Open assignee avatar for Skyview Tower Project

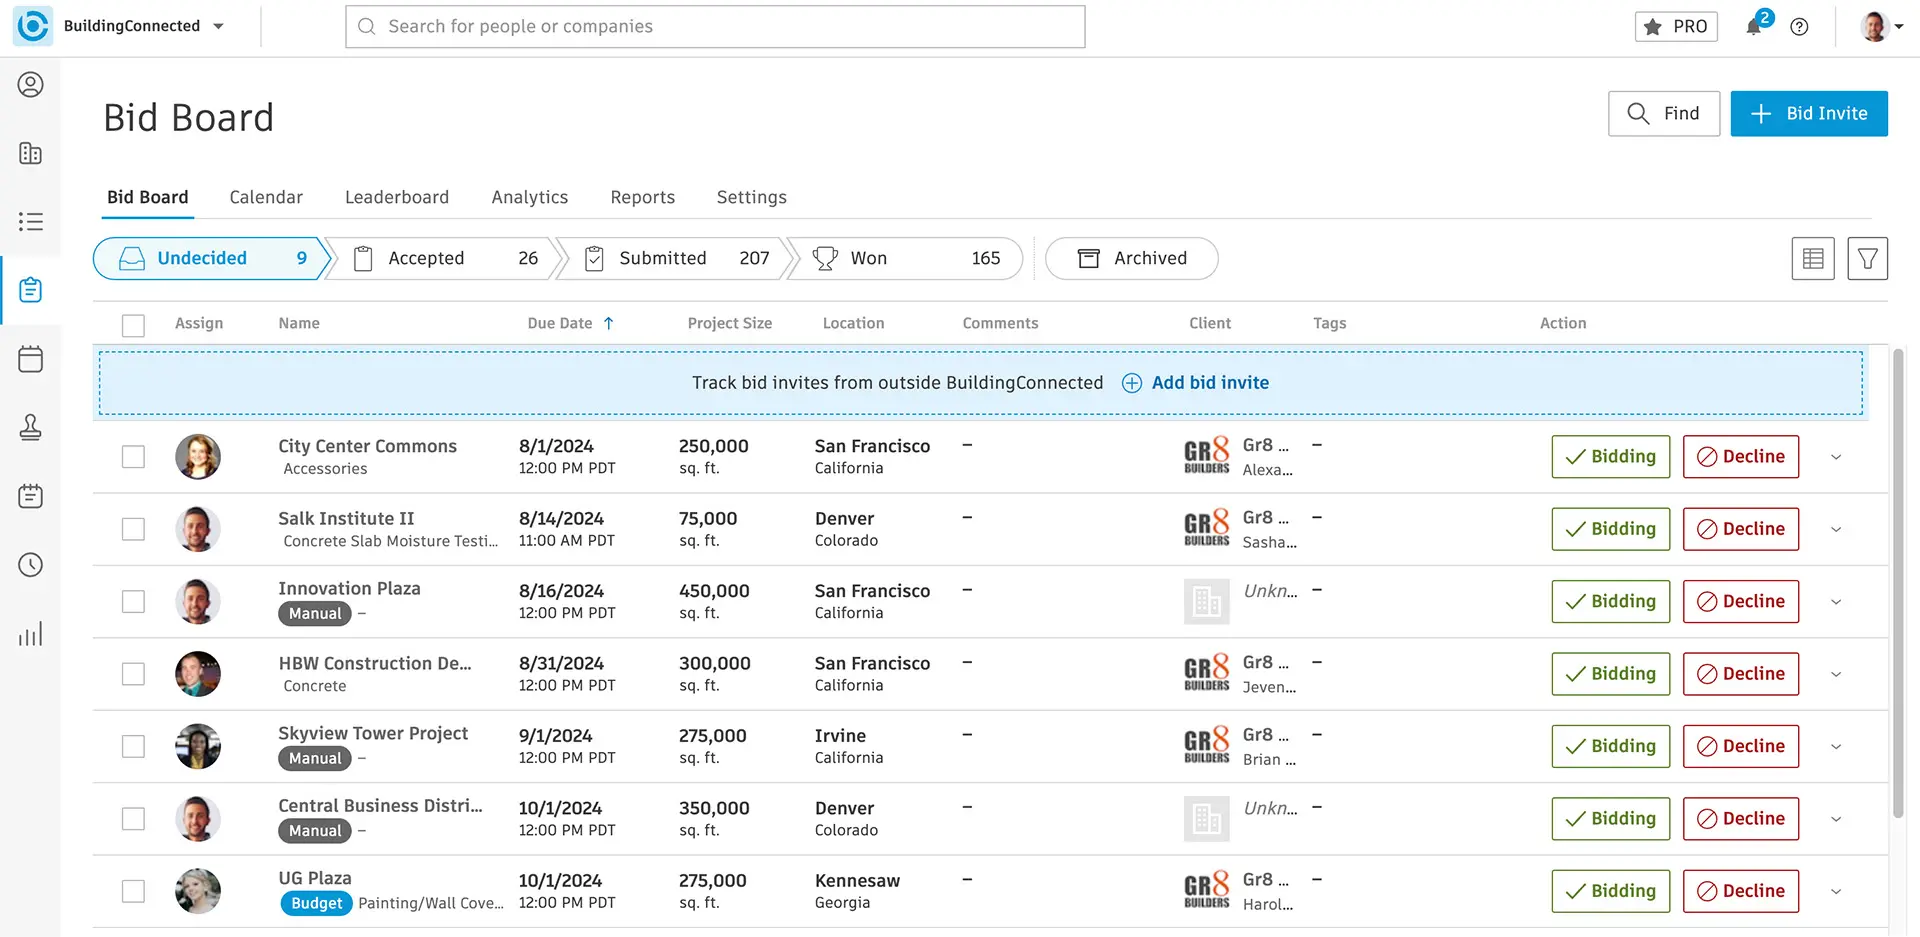point(198,746)
